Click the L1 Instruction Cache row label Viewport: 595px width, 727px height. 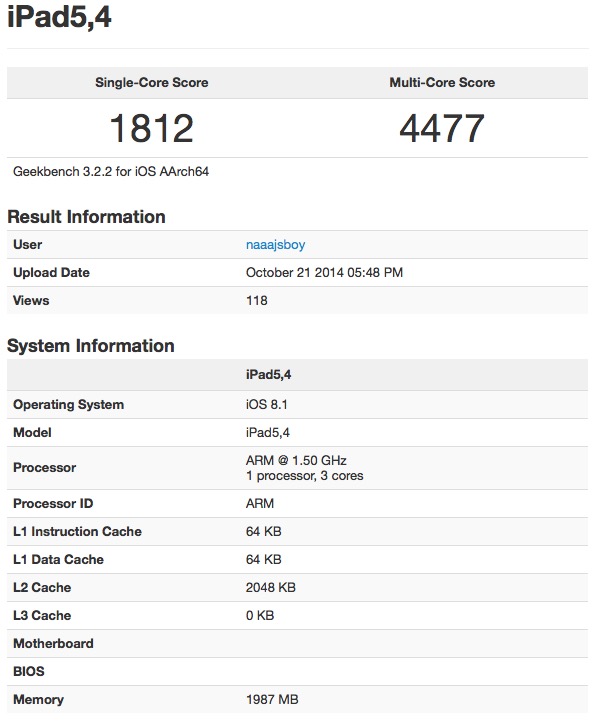pos(77,531)
